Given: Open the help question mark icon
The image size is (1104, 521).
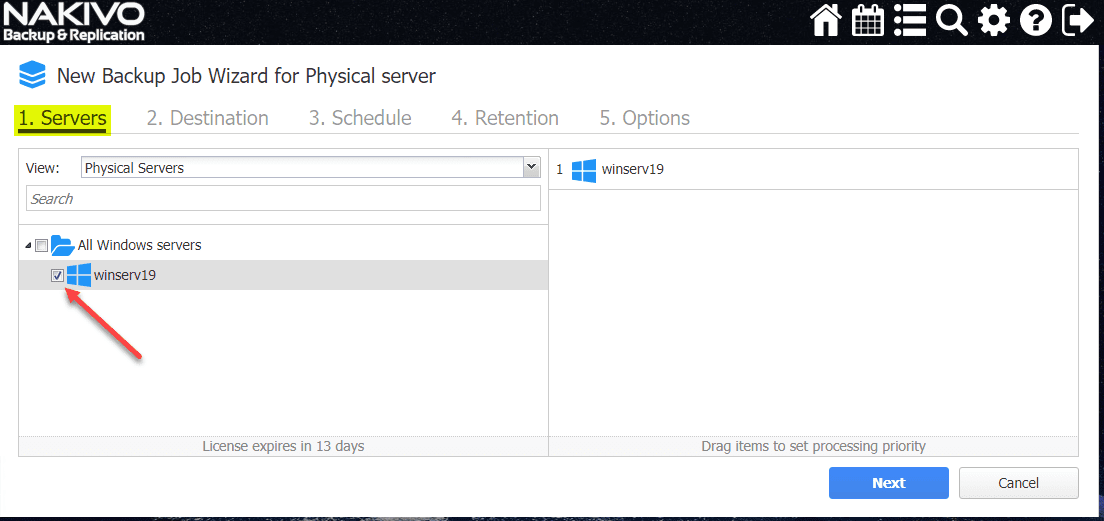Looking at the screenshot, I should [x=1036, y=20].
